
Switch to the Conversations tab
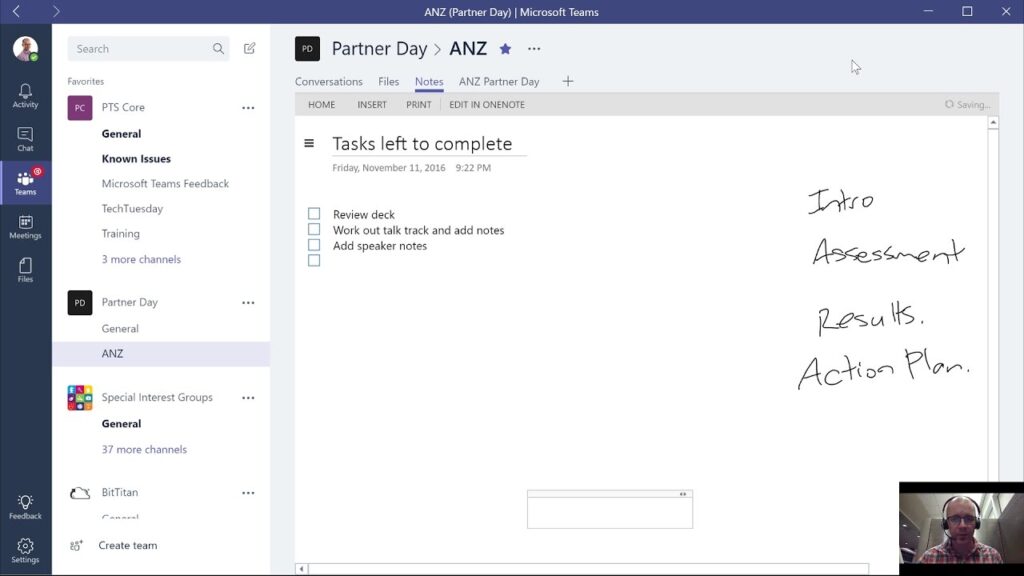[329, 81]
